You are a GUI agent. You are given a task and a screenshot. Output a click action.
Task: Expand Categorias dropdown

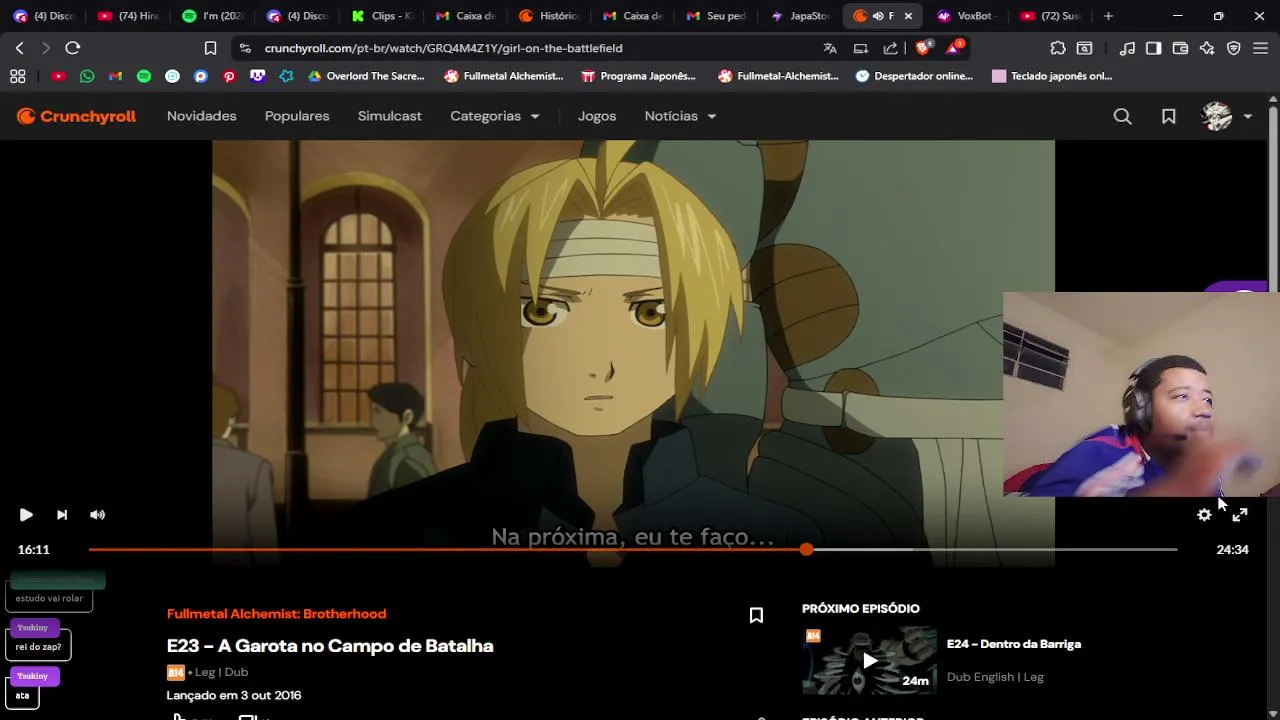(x=495, y=116)
